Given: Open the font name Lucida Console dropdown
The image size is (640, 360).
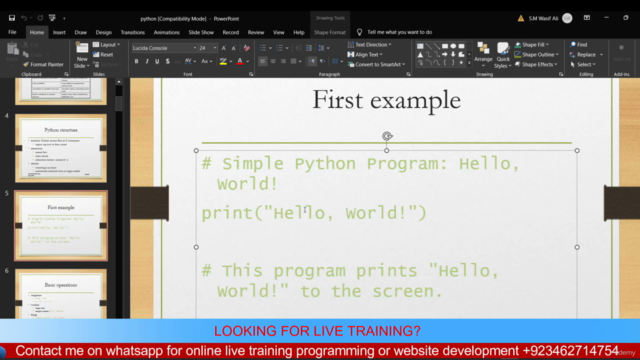Looking at the screenshot, I should (x=194, y=48).
